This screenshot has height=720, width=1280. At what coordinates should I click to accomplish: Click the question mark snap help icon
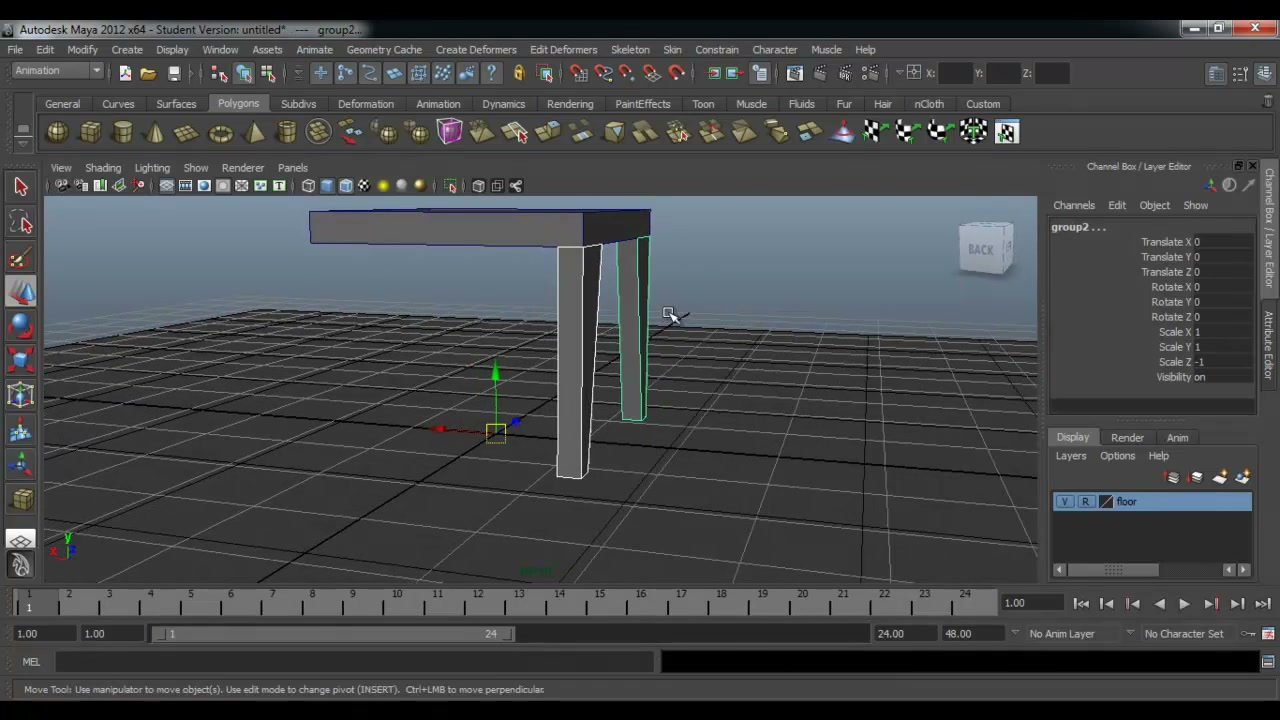(x=492, y=73)
